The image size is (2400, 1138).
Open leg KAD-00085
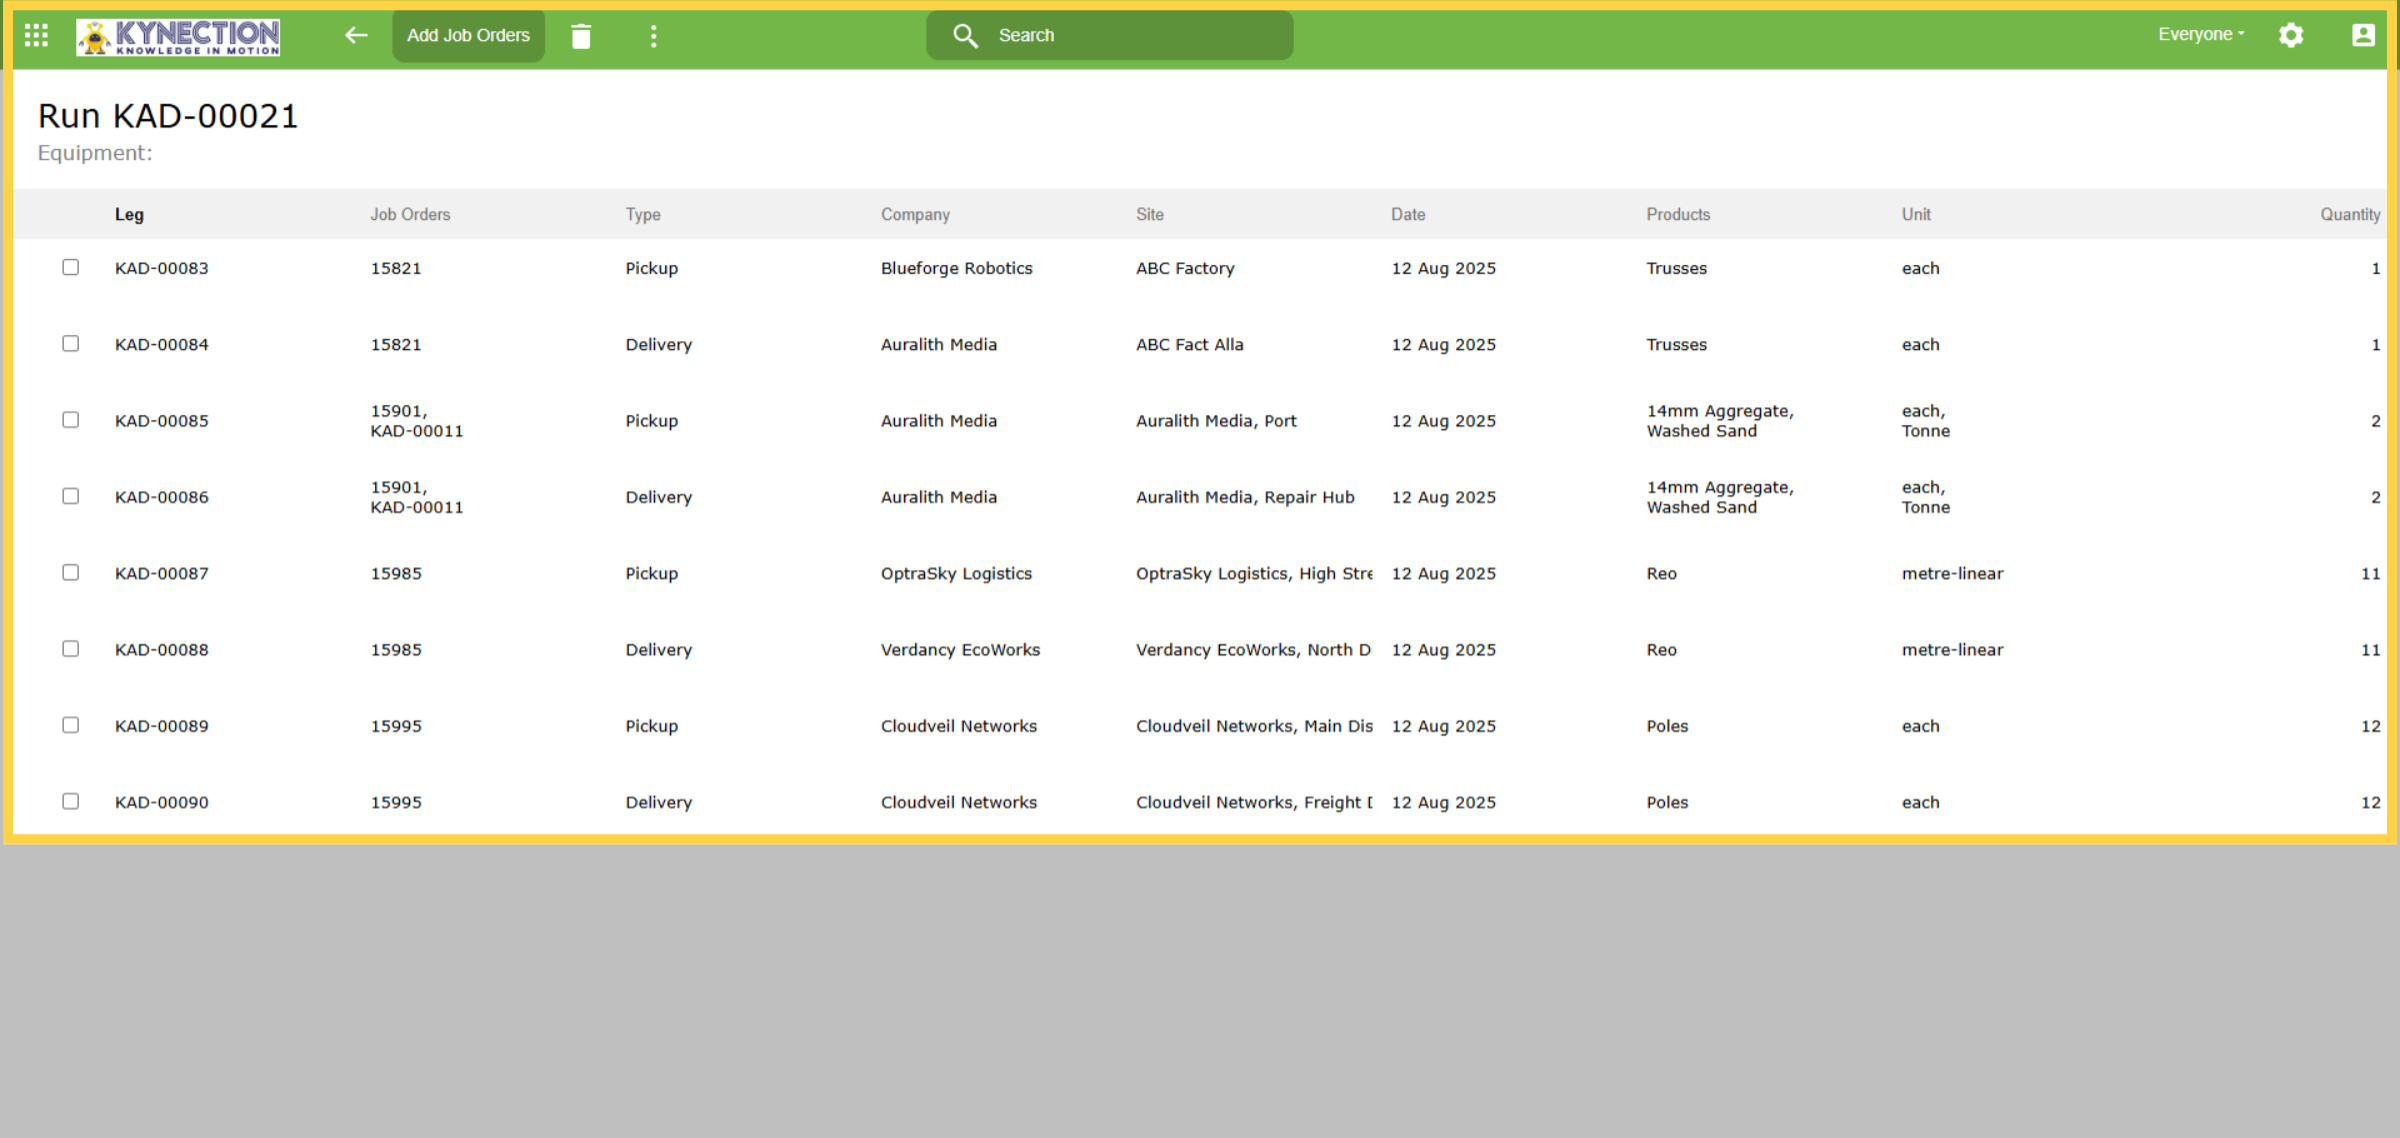click(162, 421)
